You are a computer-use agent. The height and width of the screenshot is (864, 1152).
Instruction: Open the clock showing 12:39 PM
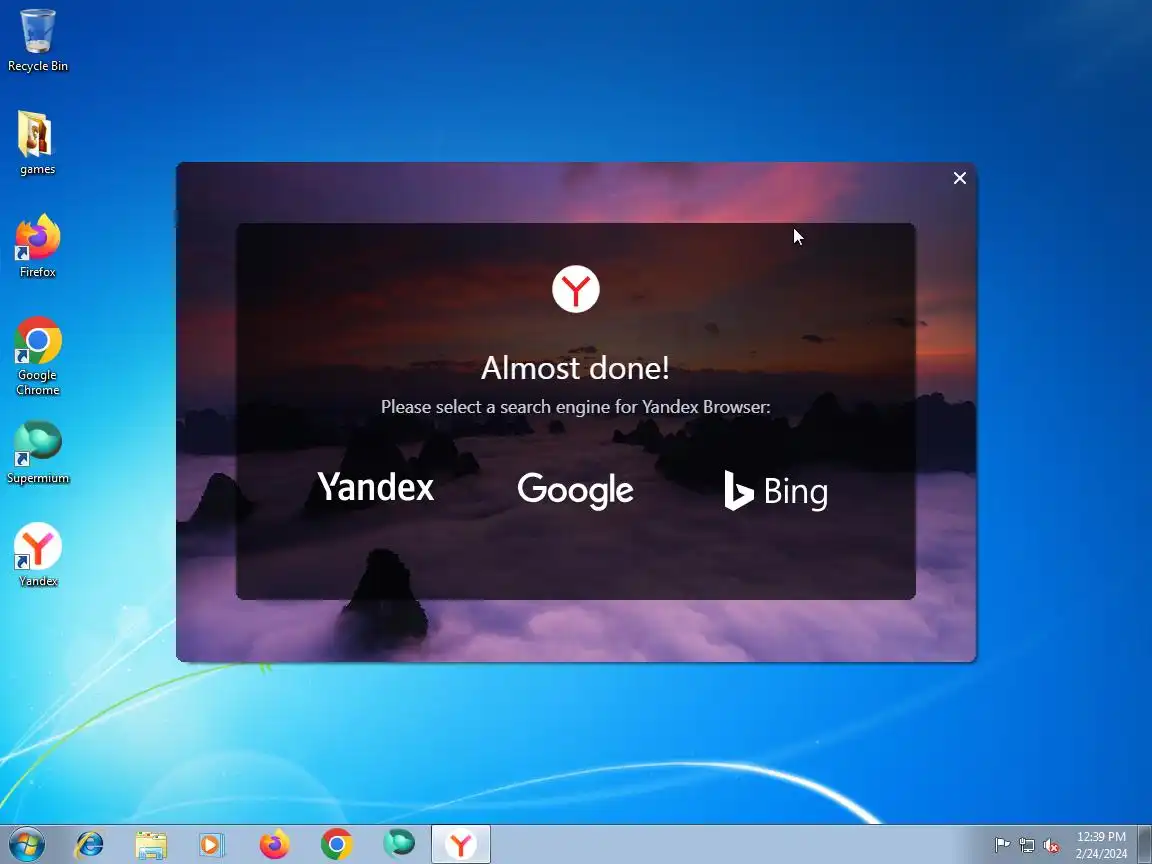coord(1101,845)
